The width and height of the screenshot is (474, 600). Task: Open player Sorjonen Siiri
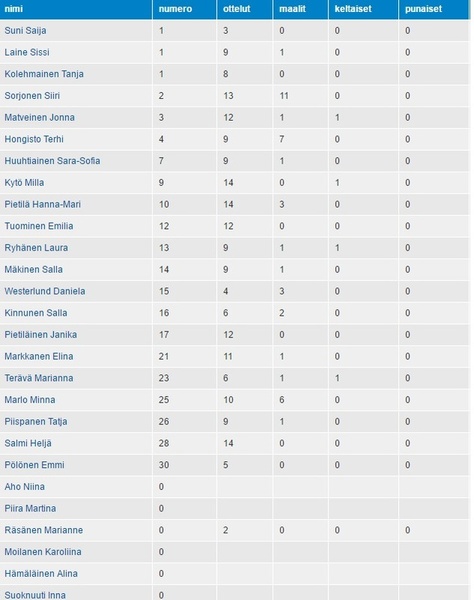[x=32, y=96]
